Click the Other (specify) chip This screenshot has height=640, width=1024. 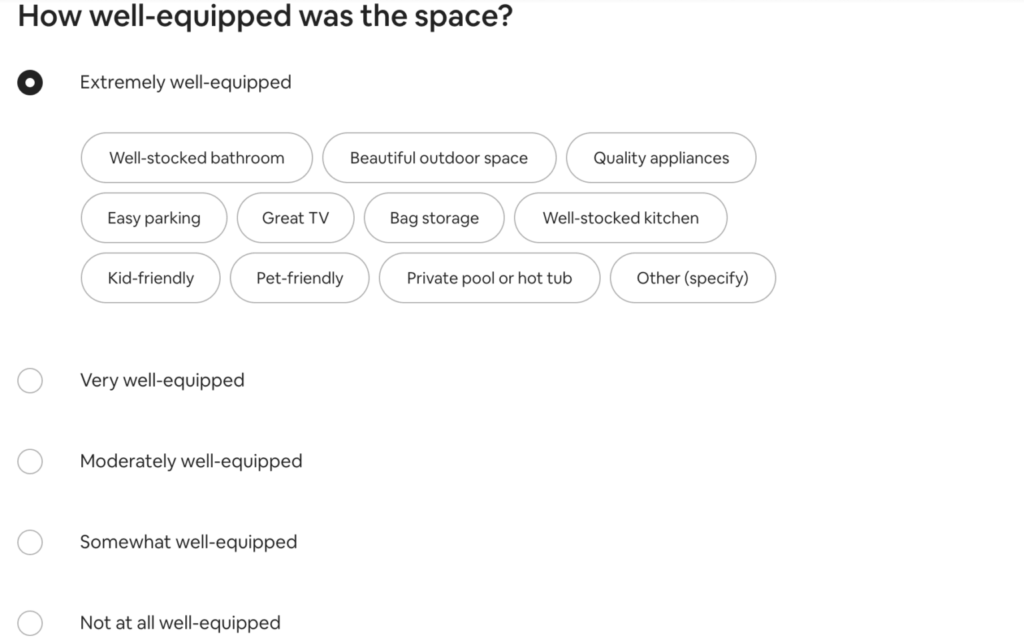pyautogui.click(x=693, y=278)
